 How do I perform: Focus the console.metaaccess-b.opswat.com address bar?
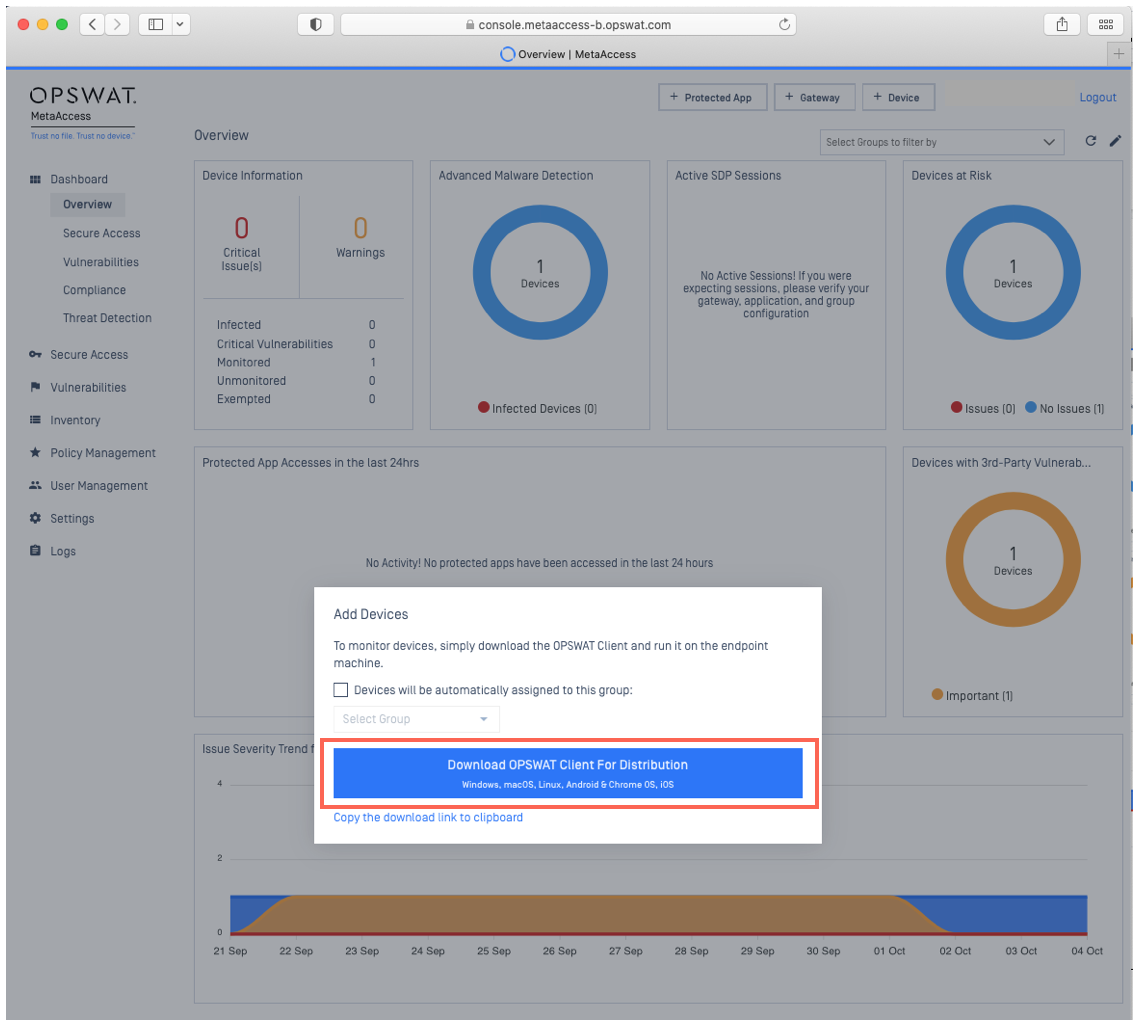568,25
